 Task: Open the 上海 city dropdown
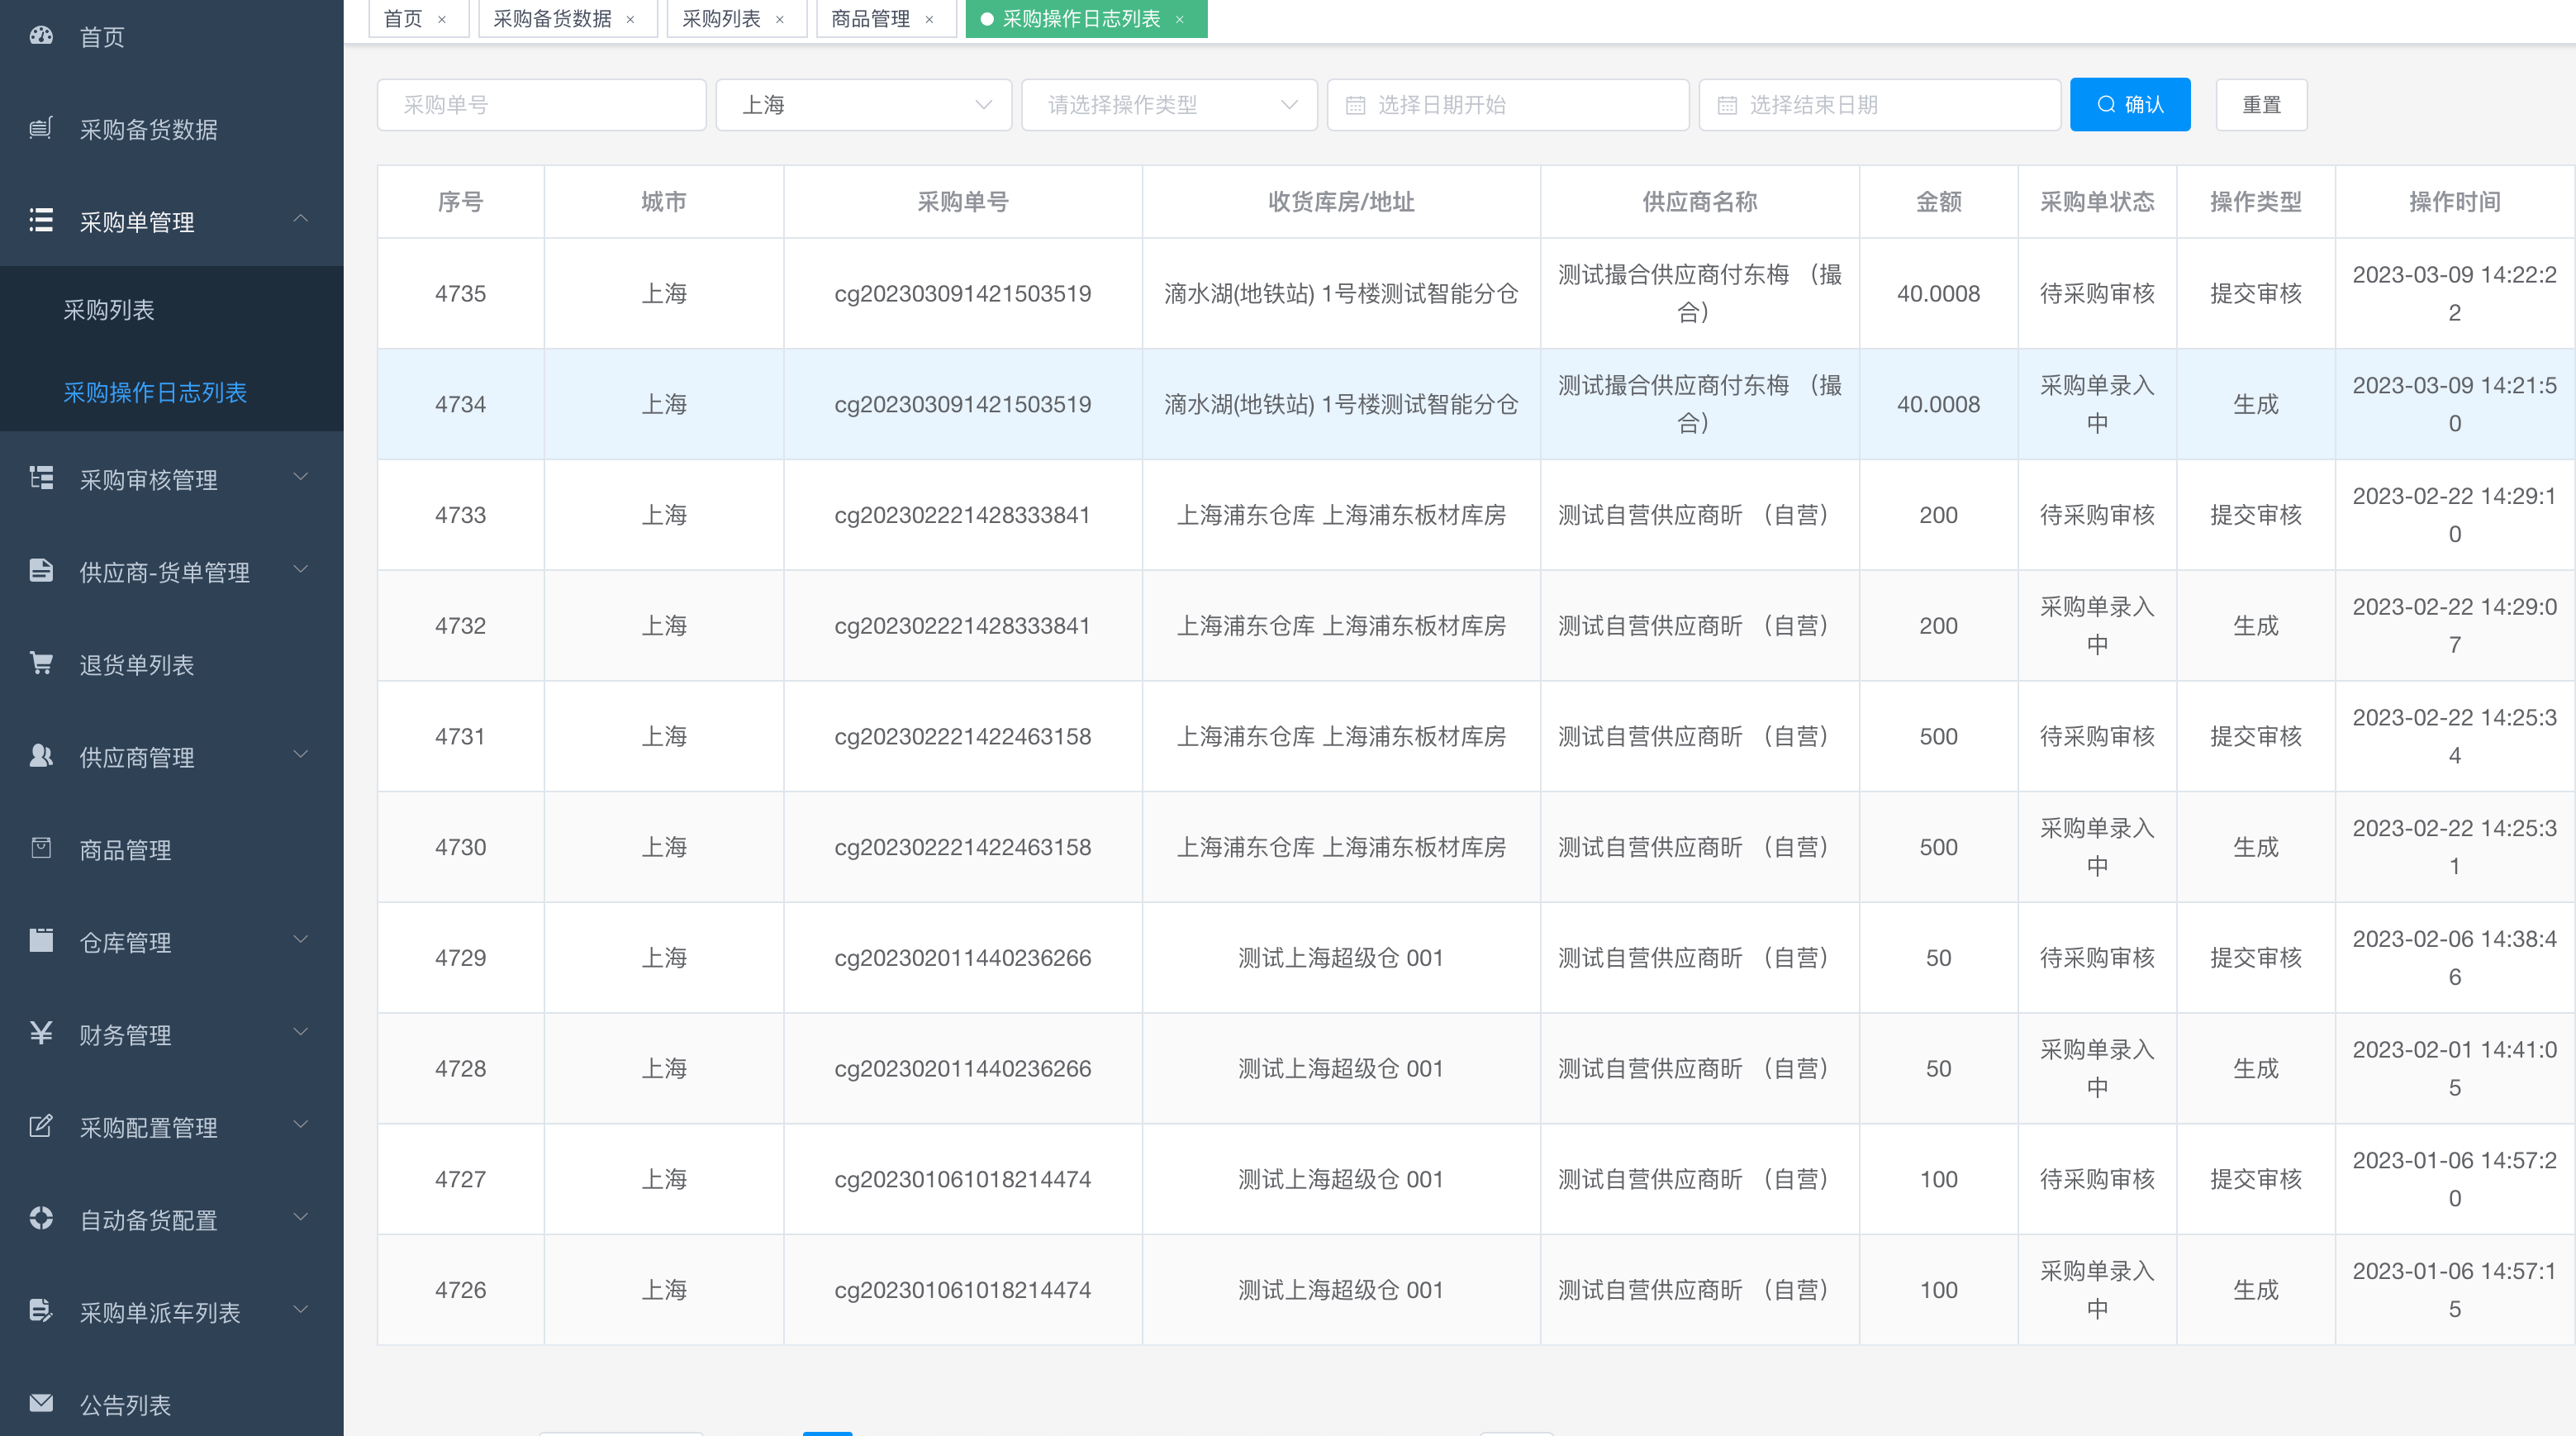(864, 105)
